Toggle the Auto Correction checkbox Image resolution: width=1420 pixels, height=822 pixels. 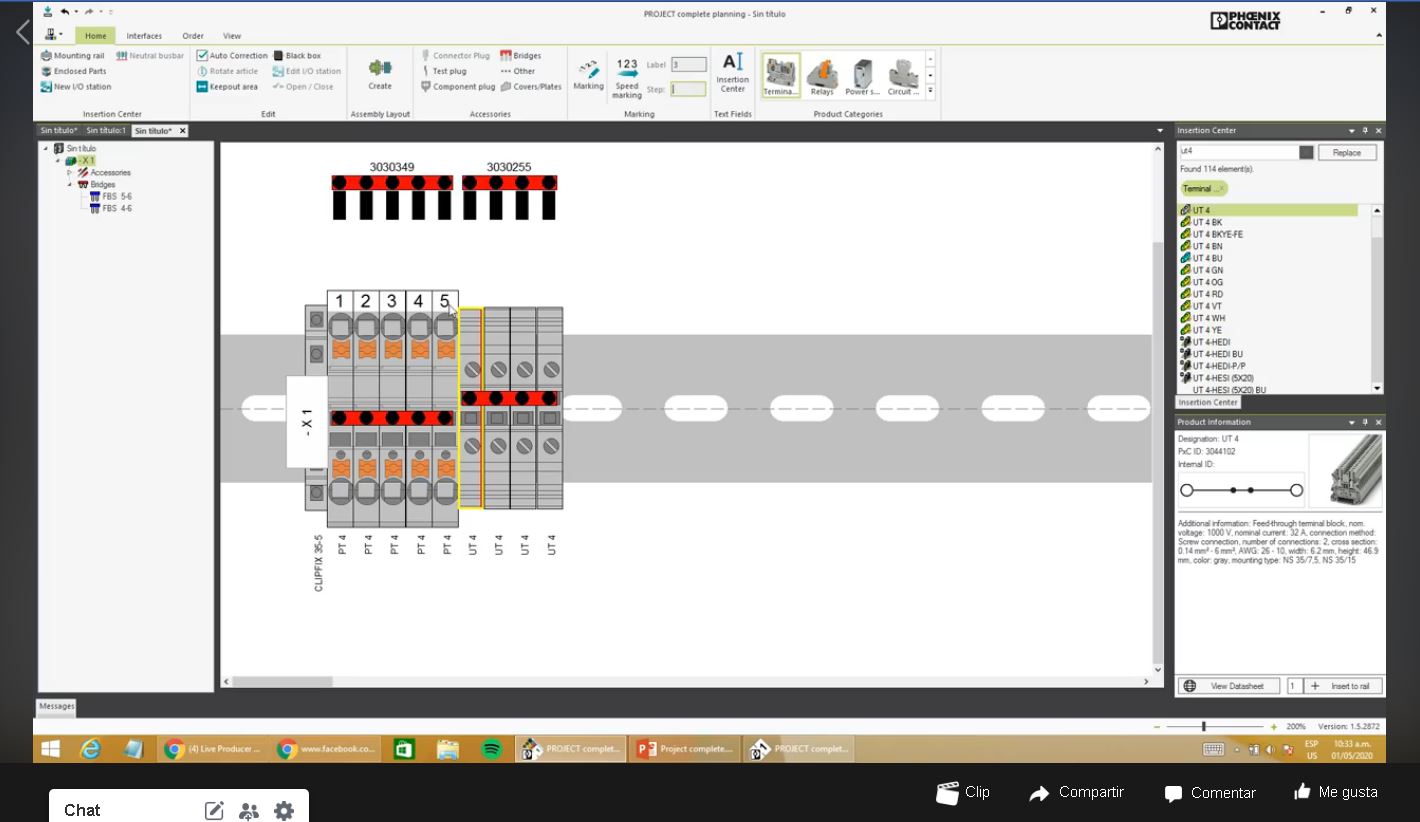[203, 56]
